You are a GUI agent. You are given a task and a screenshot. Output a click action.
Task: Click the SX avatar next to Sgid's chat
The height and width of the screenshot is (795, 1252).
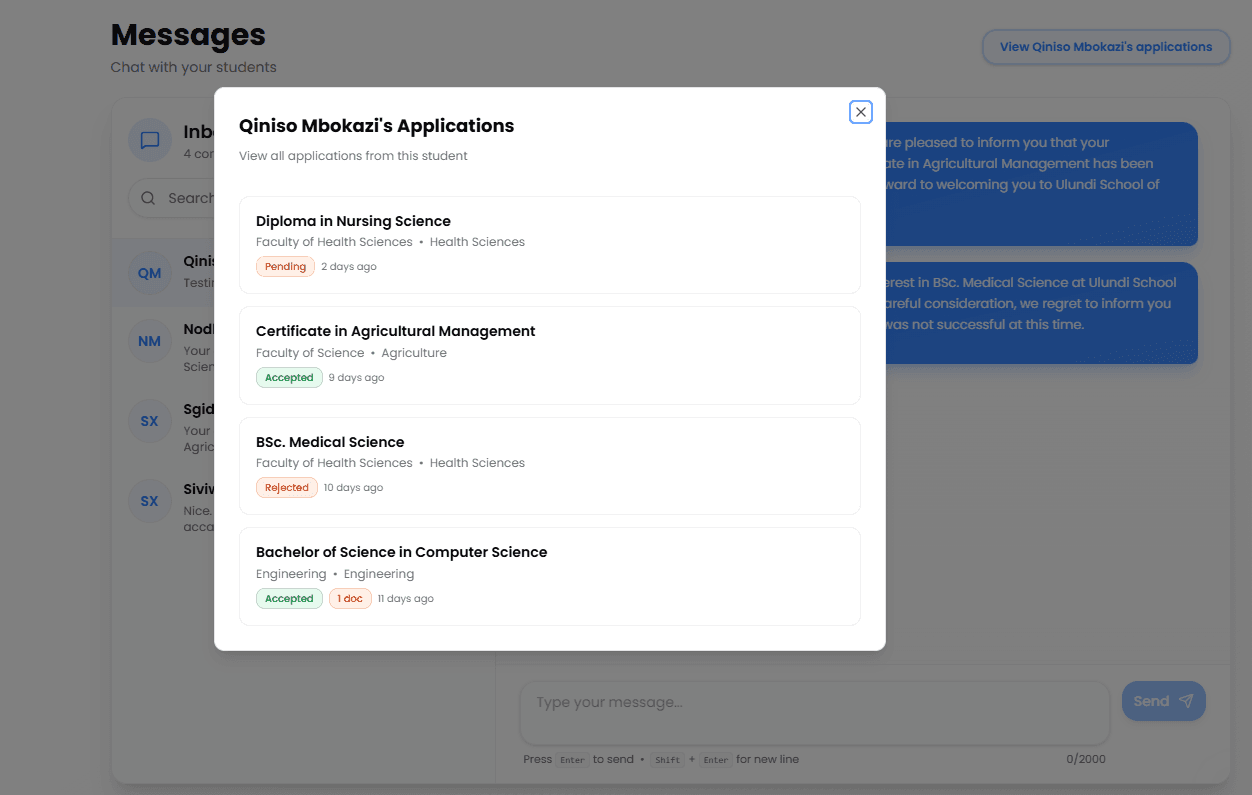(x=149, y=421)
